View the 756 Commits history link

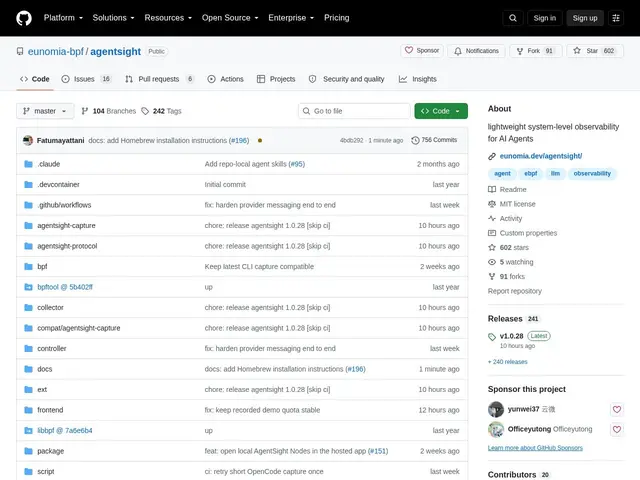[x=434, y=140]
